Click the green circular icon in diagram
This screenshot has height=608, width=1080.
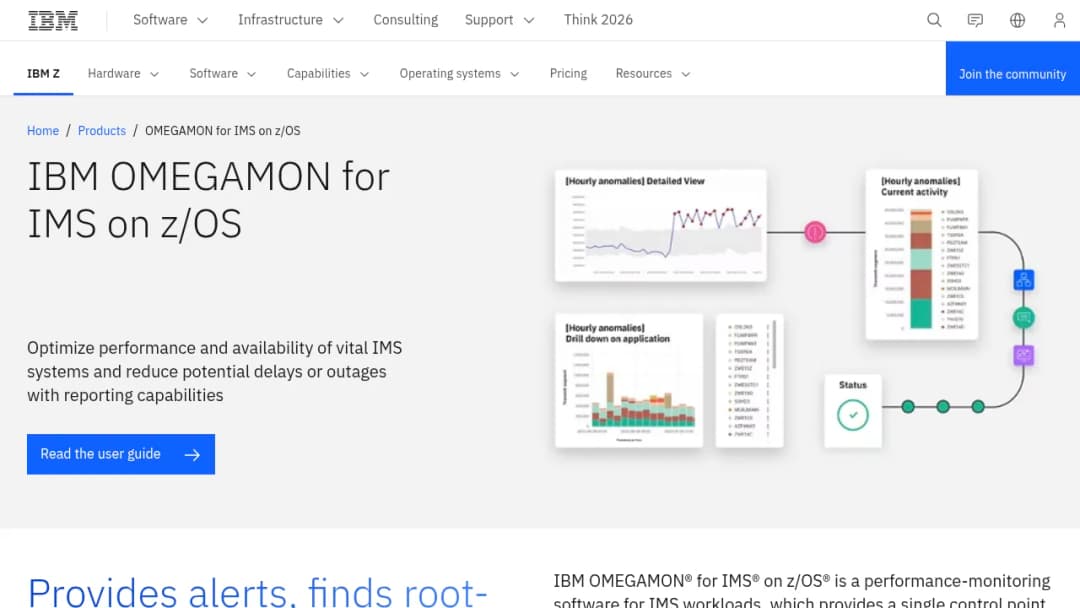(1024, 317)
